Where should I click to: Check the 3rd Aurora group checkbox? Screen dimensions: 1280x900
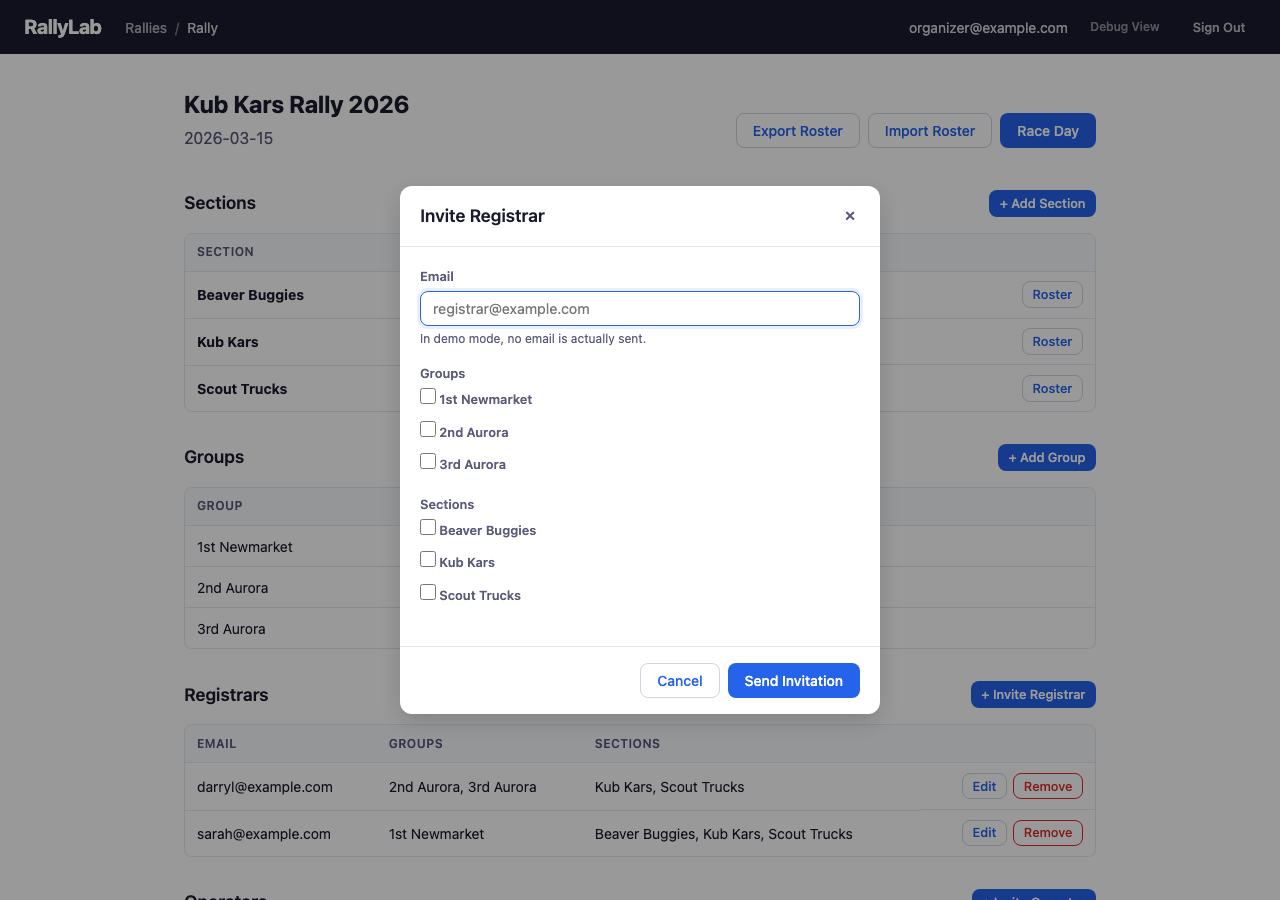pos(428,461)
